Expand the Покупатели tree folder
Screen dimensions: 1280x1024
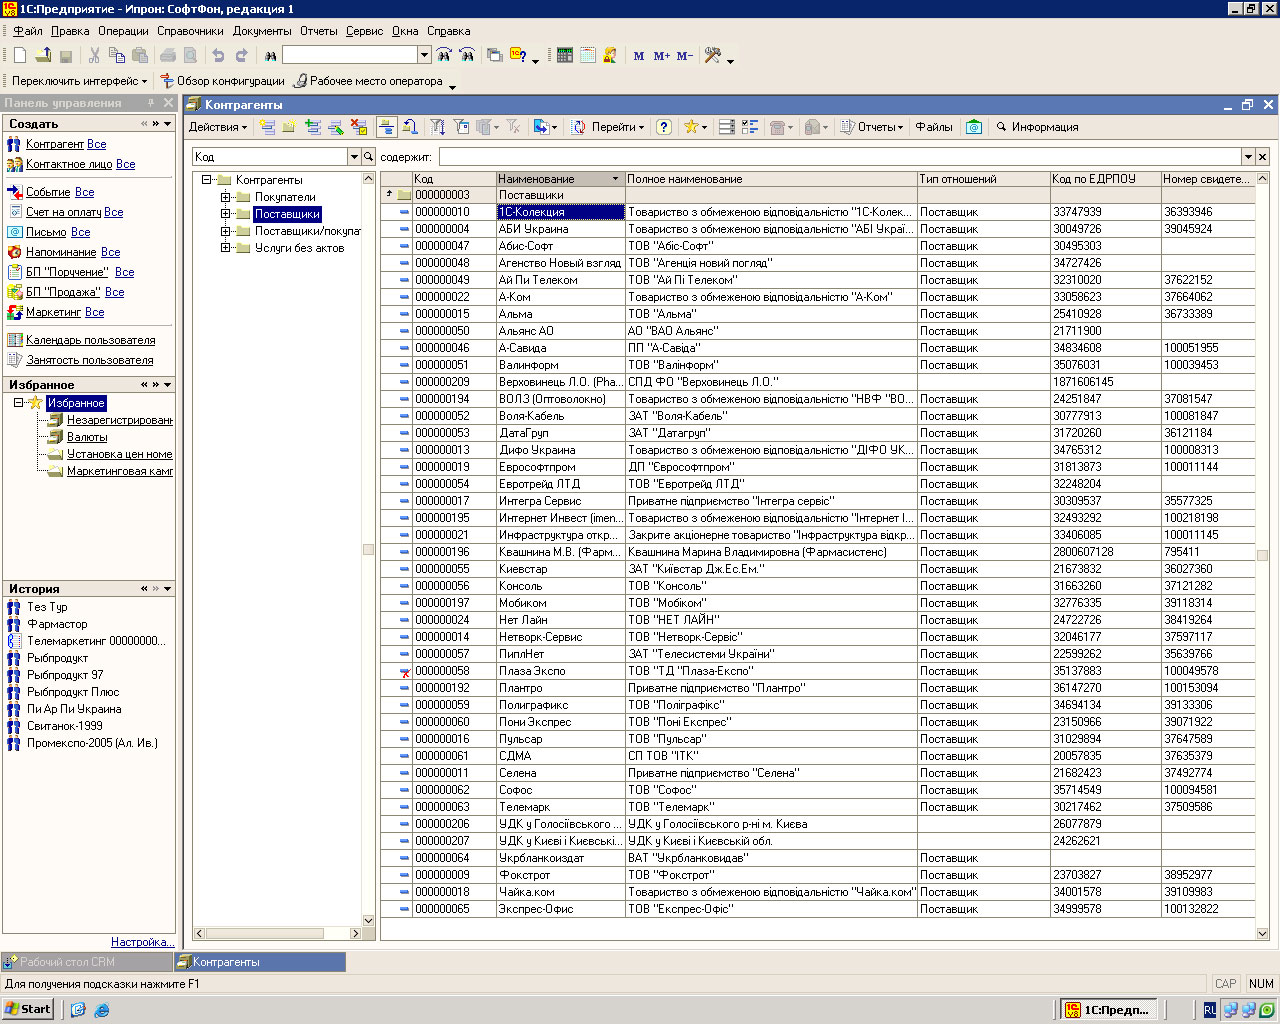[x=226, y=197]
